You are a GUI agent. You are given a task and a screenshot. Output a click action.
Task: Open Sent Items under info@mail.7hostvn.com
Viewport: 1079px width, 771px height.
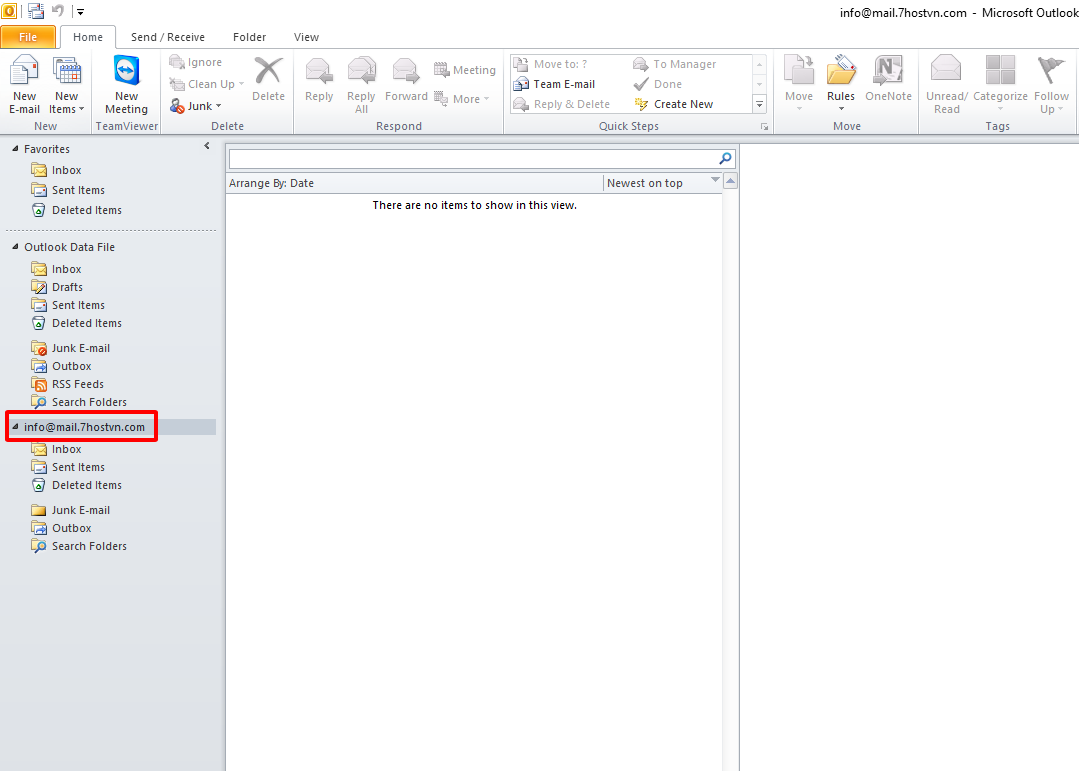68,467
